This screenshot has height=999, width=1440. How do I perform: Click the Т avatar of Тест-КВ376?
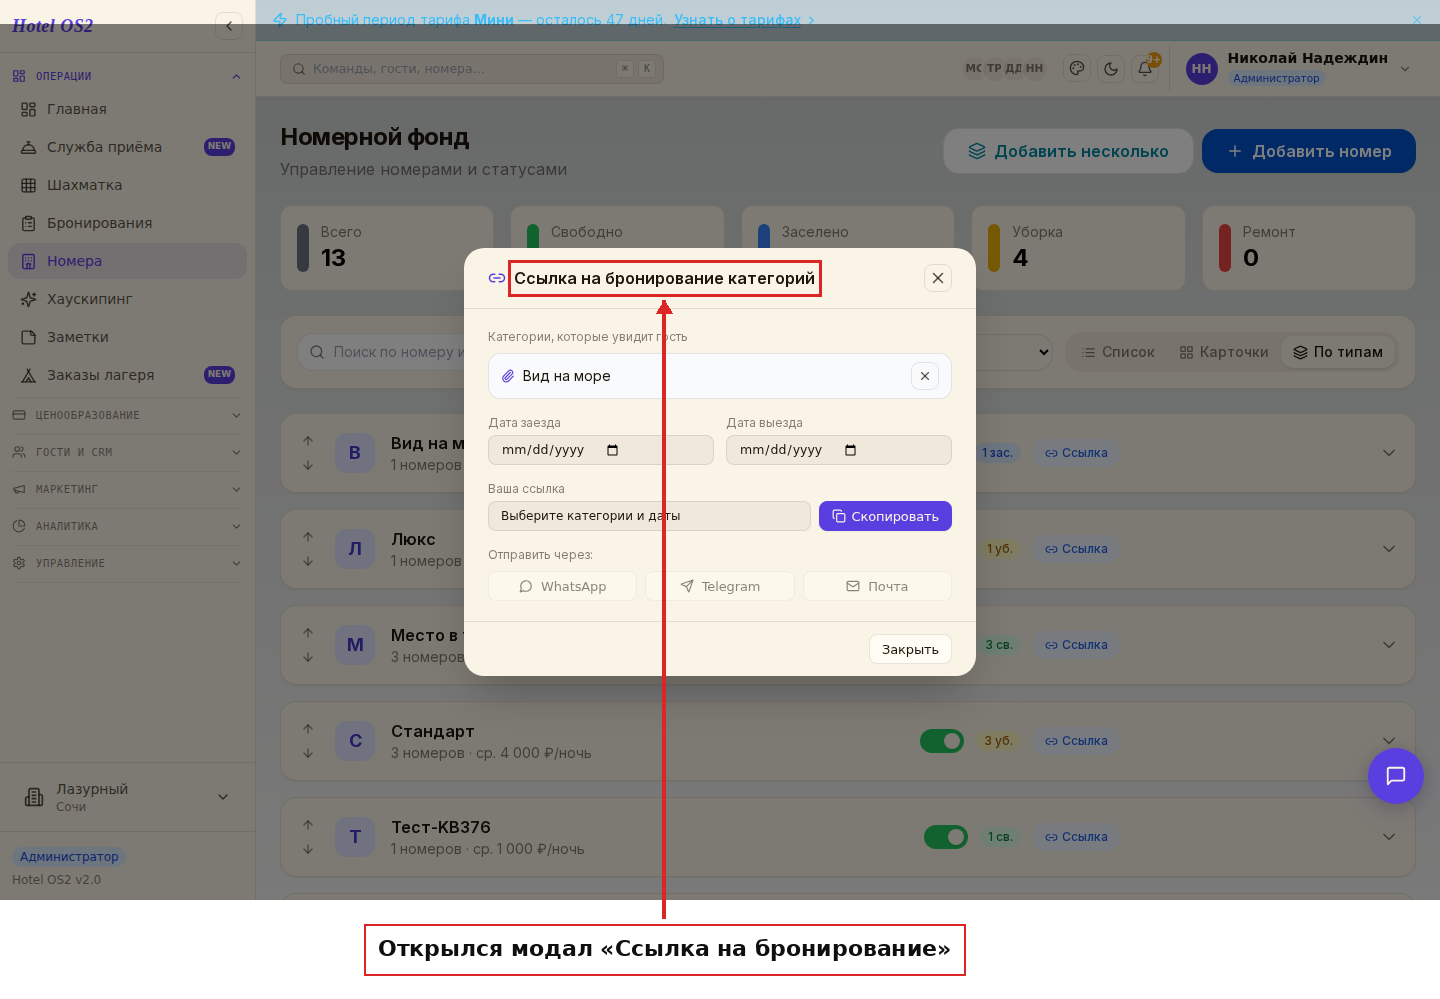click(355, 837)
